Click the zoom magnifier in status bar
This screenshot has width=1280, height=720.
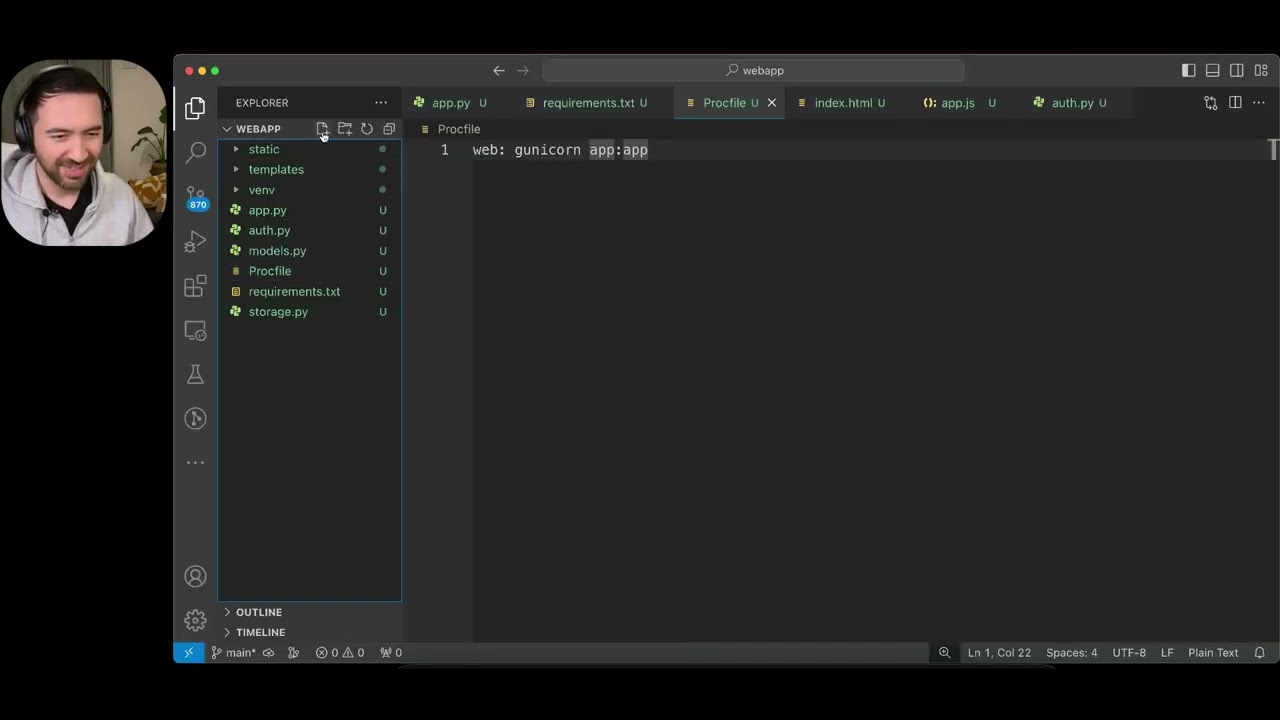click(944, 652)
